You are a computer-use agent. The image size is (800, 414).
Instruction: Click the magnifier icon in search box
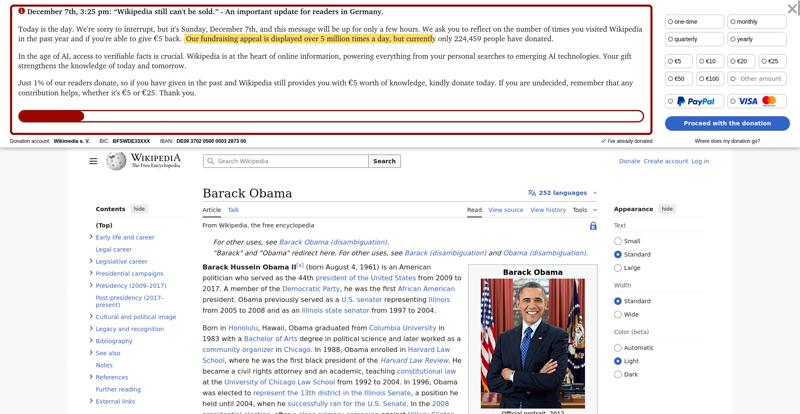(210, 161)
